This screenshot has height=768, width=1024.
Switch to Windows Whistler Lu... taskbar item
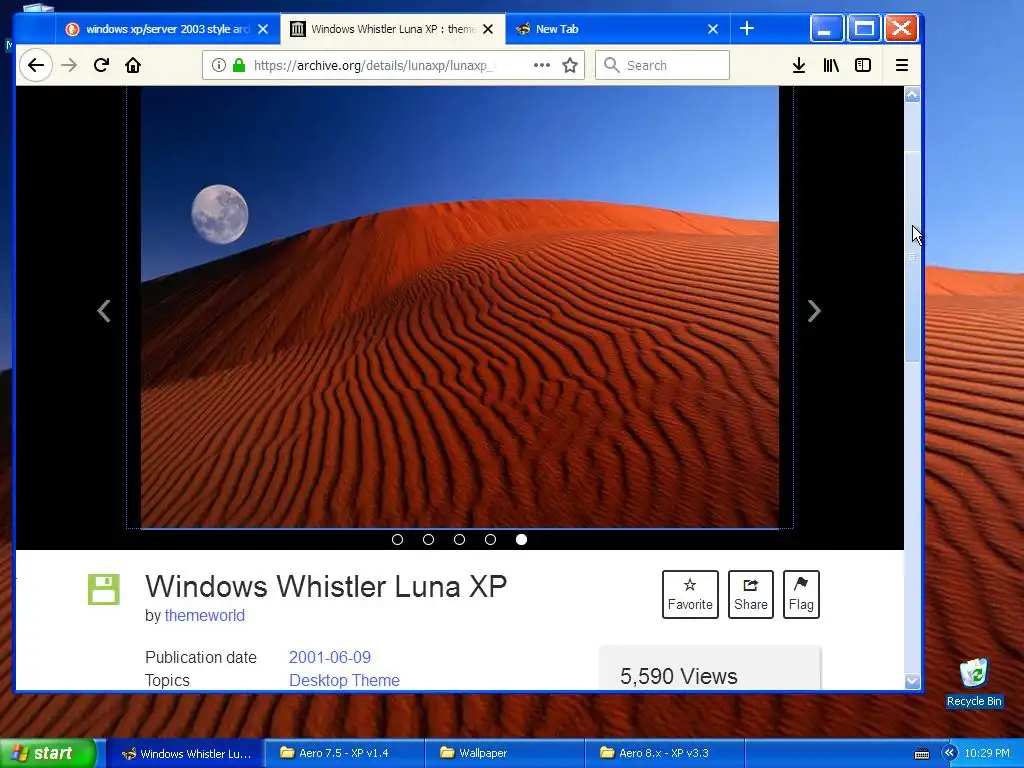point(185,754)
